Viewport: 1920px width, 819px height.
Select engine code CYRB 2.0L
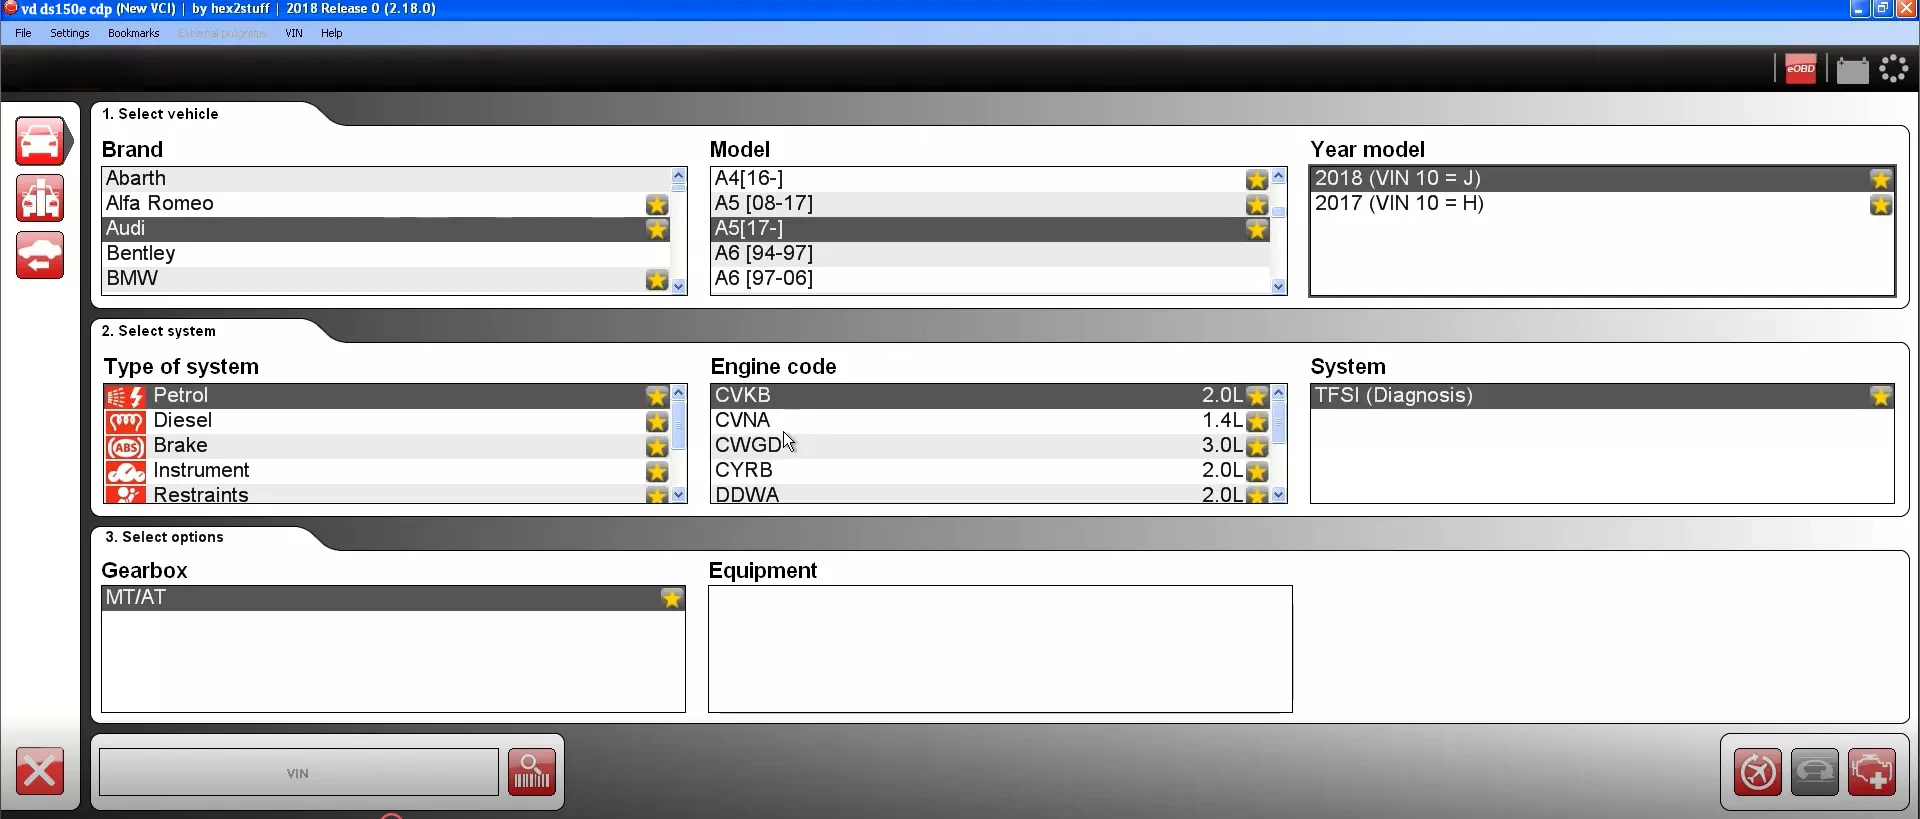pyautogui.click(x=990, y=471)
